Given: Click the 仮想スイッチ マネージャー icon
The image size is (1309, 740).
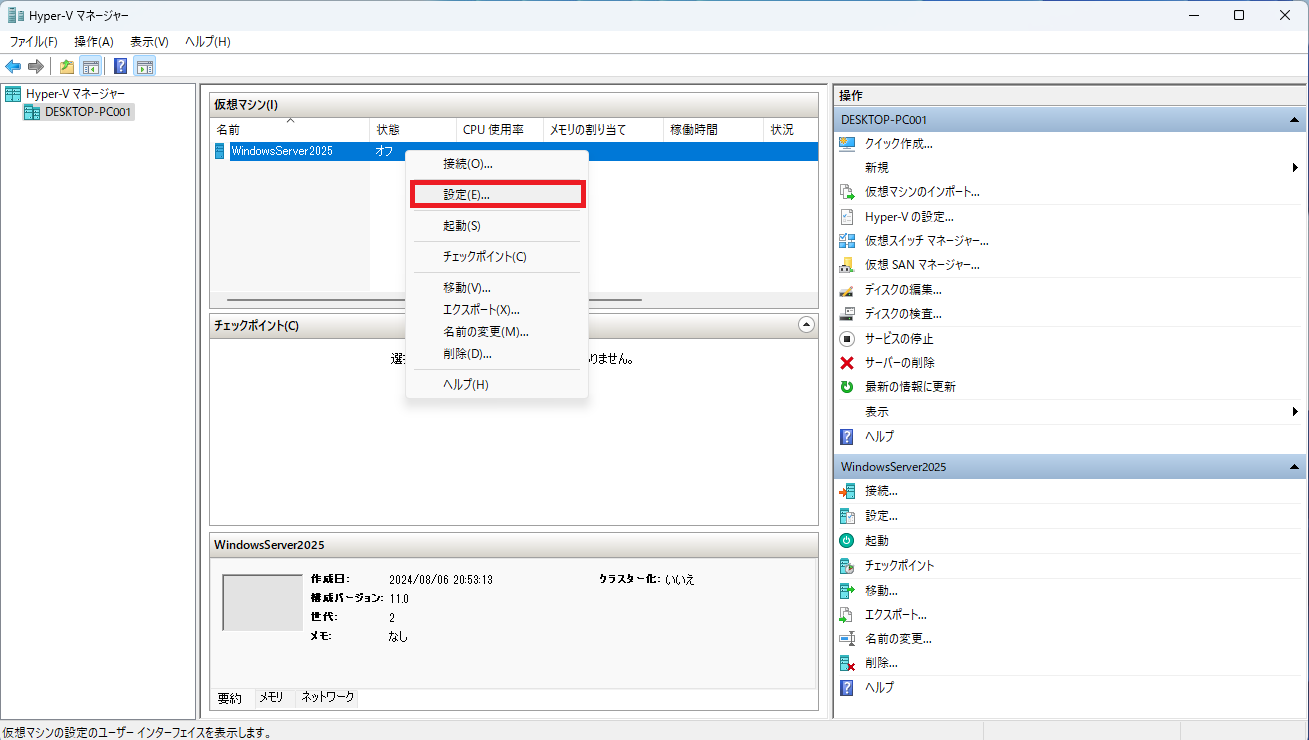Looking at the screenshot, I should 847,240.
